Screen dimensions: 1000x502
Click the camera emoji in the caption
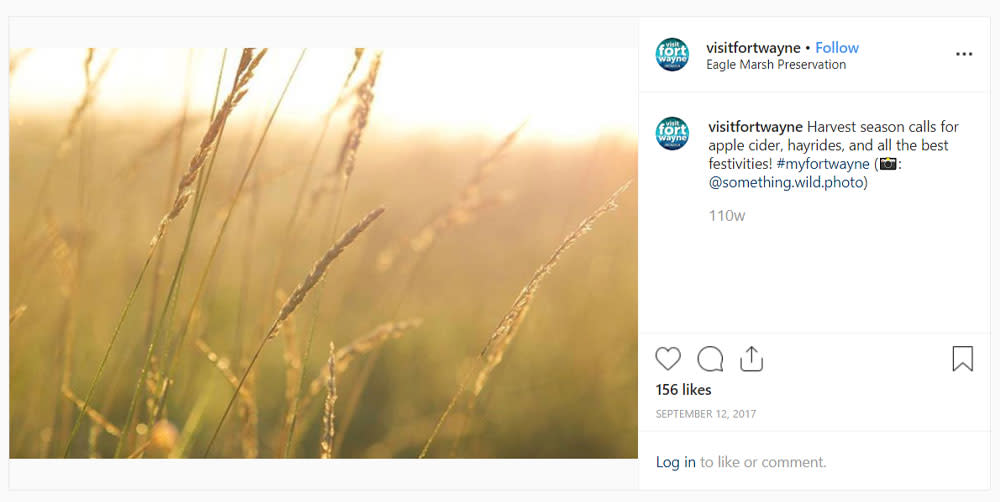(887, 164)
